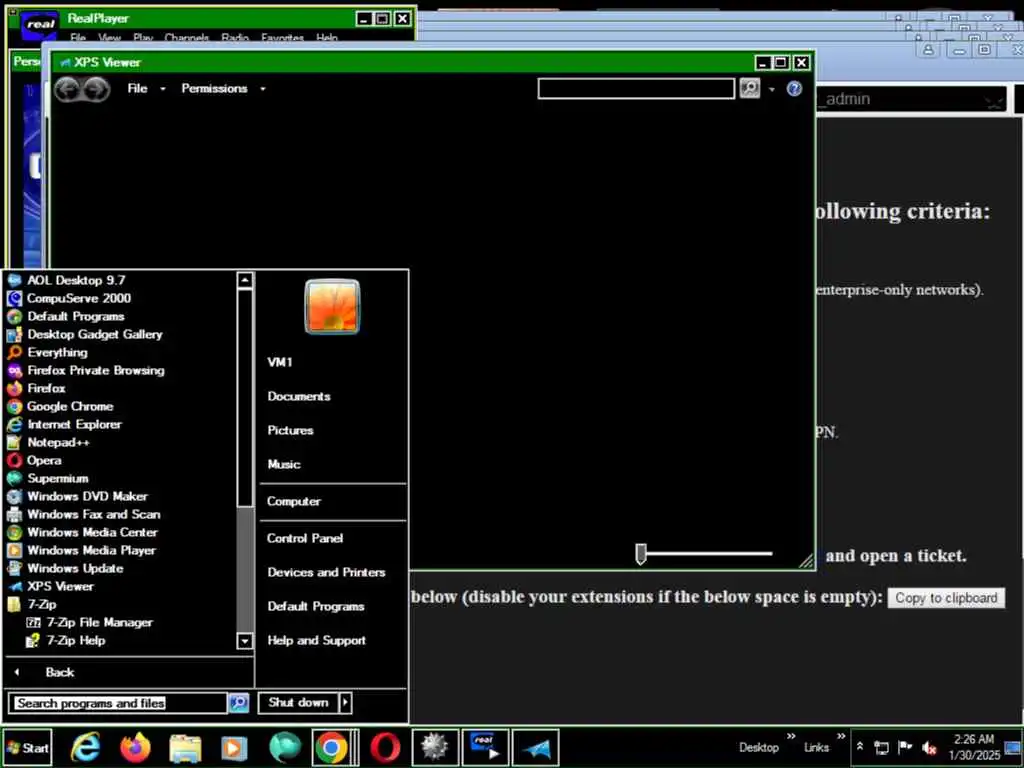Switch to RealPlayer taskbar button
The width and height of the screenshot is (1024, 768).
(485, 748)
